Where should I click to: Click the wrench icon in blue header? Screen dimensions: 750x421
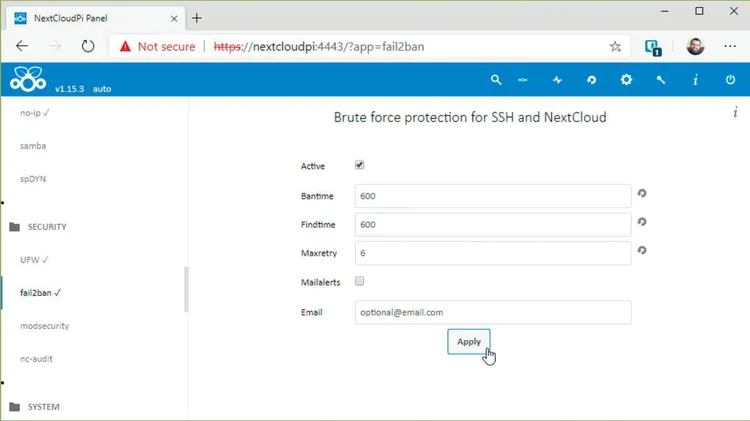[x=661, y=80]
